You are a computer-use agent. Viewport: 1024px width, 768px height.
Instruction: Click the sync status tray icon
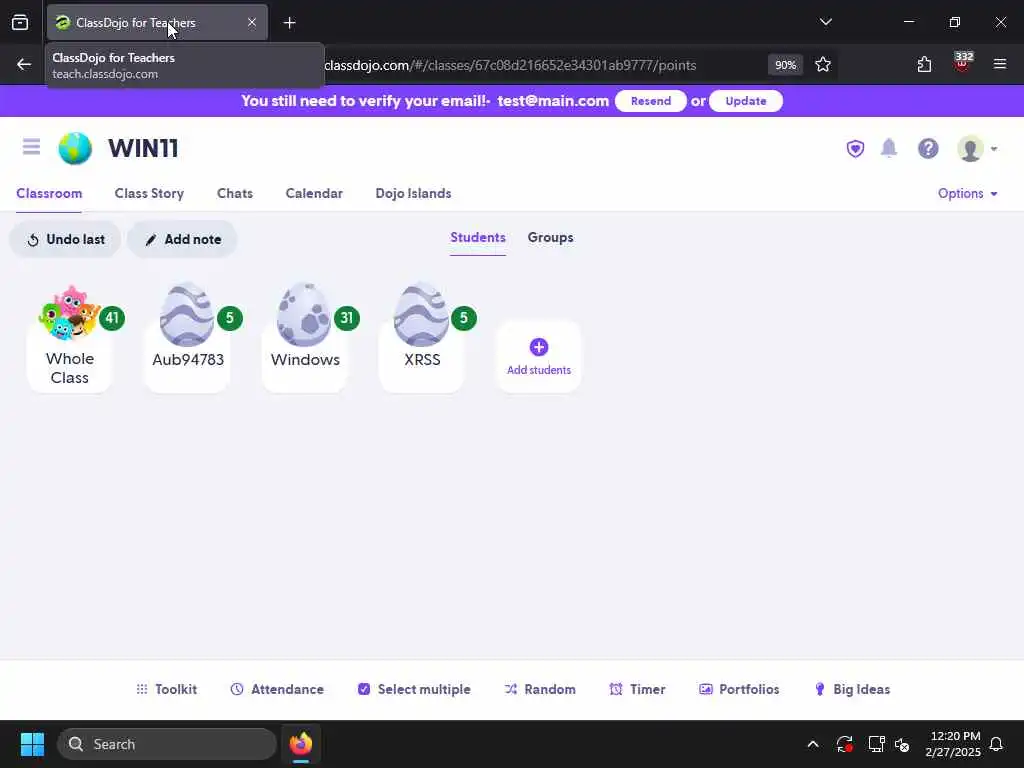click(x=844, y=744)
